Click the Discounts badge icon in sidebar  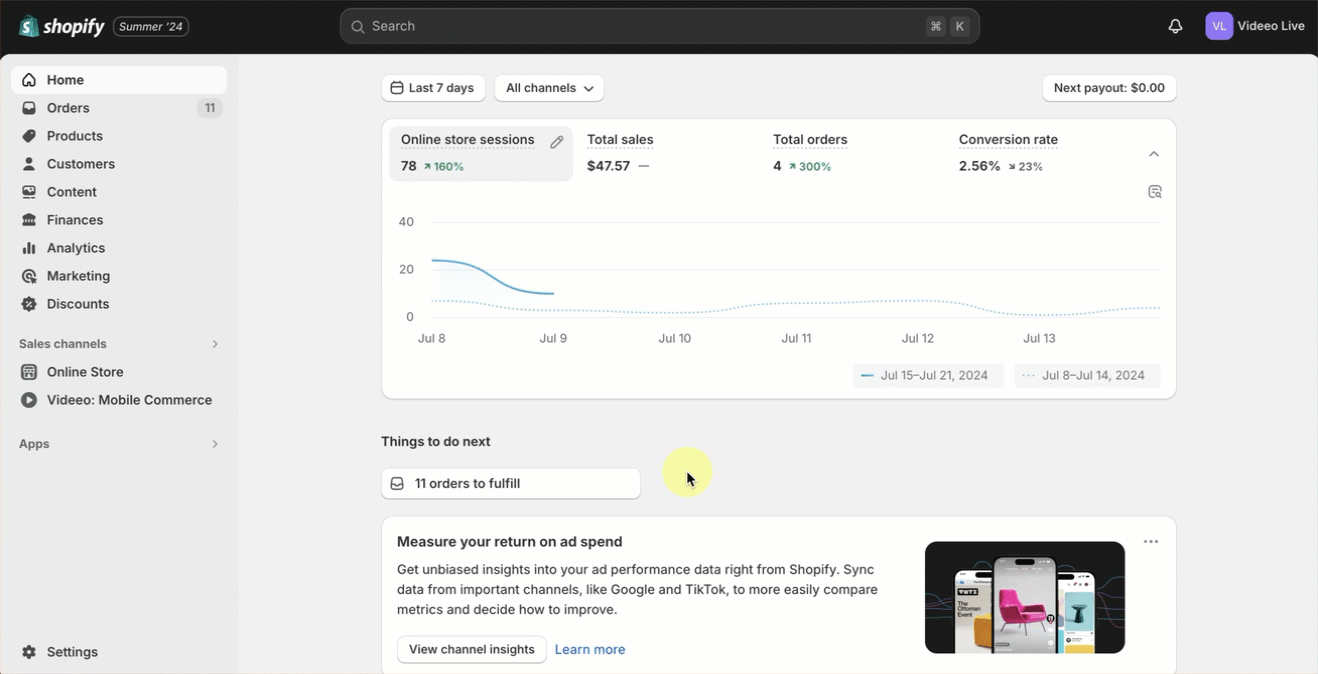[29, 304]
